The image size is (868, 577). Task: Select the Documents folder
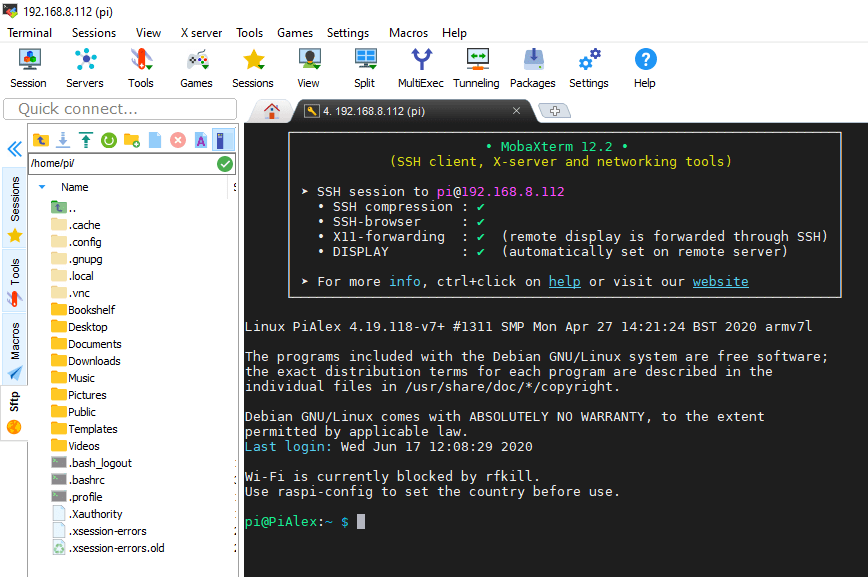click(86, 344)
